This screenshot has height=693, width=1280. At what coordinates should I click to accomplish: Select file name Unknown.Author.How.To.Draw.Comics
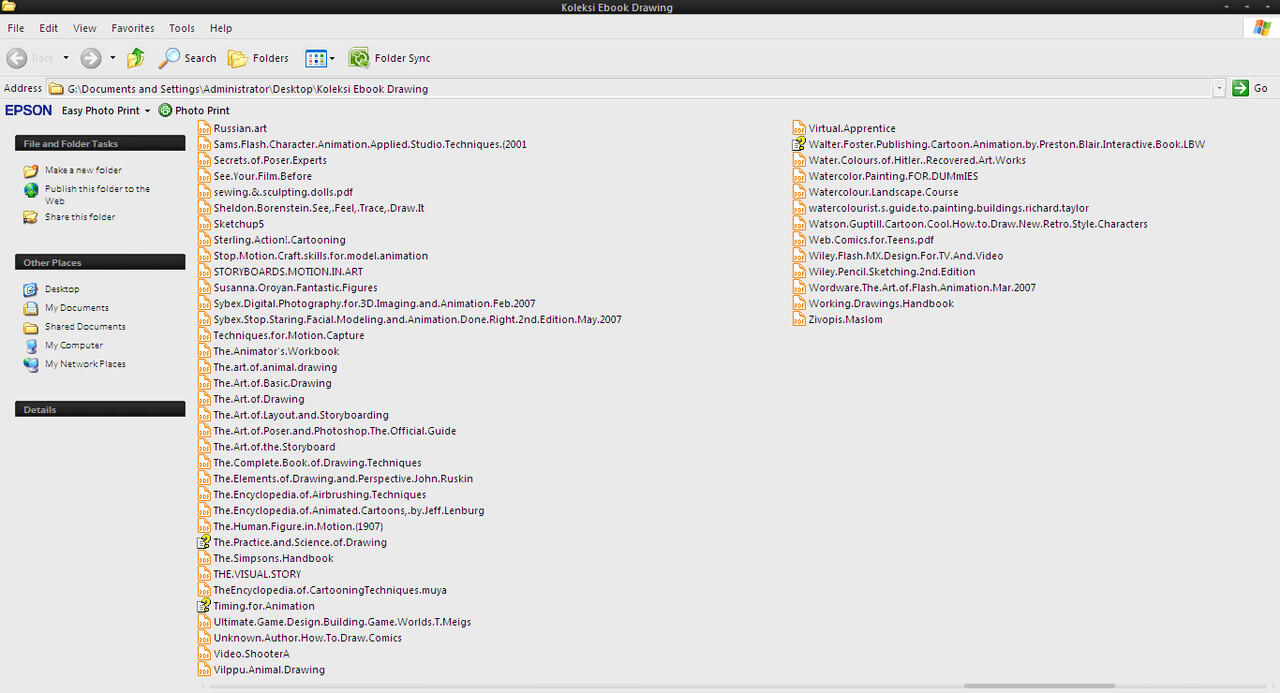click(x=307, y=638)
